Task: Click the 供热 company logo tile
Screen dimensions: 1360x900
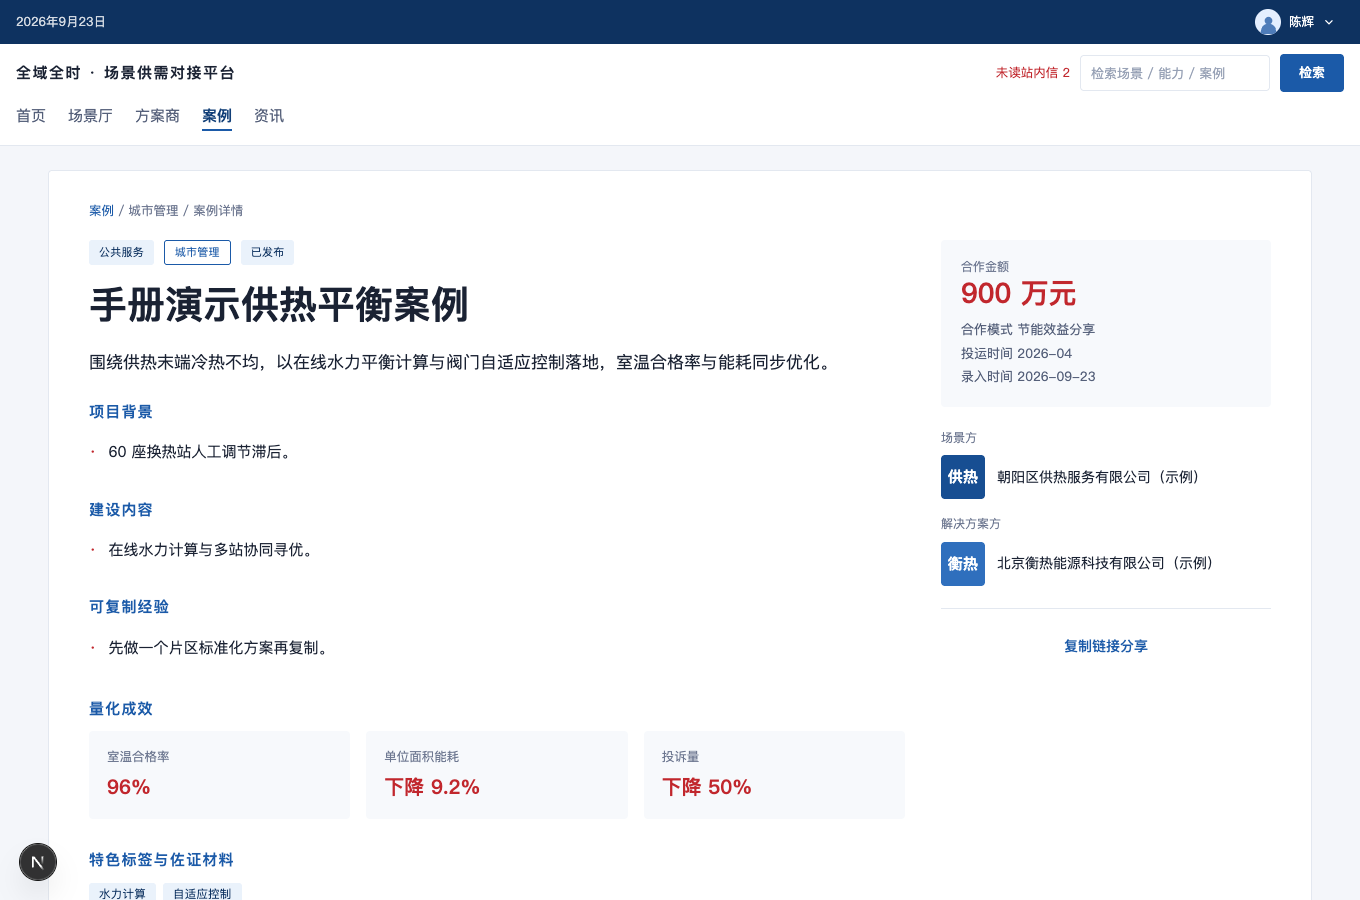Action: pos(963,477)
